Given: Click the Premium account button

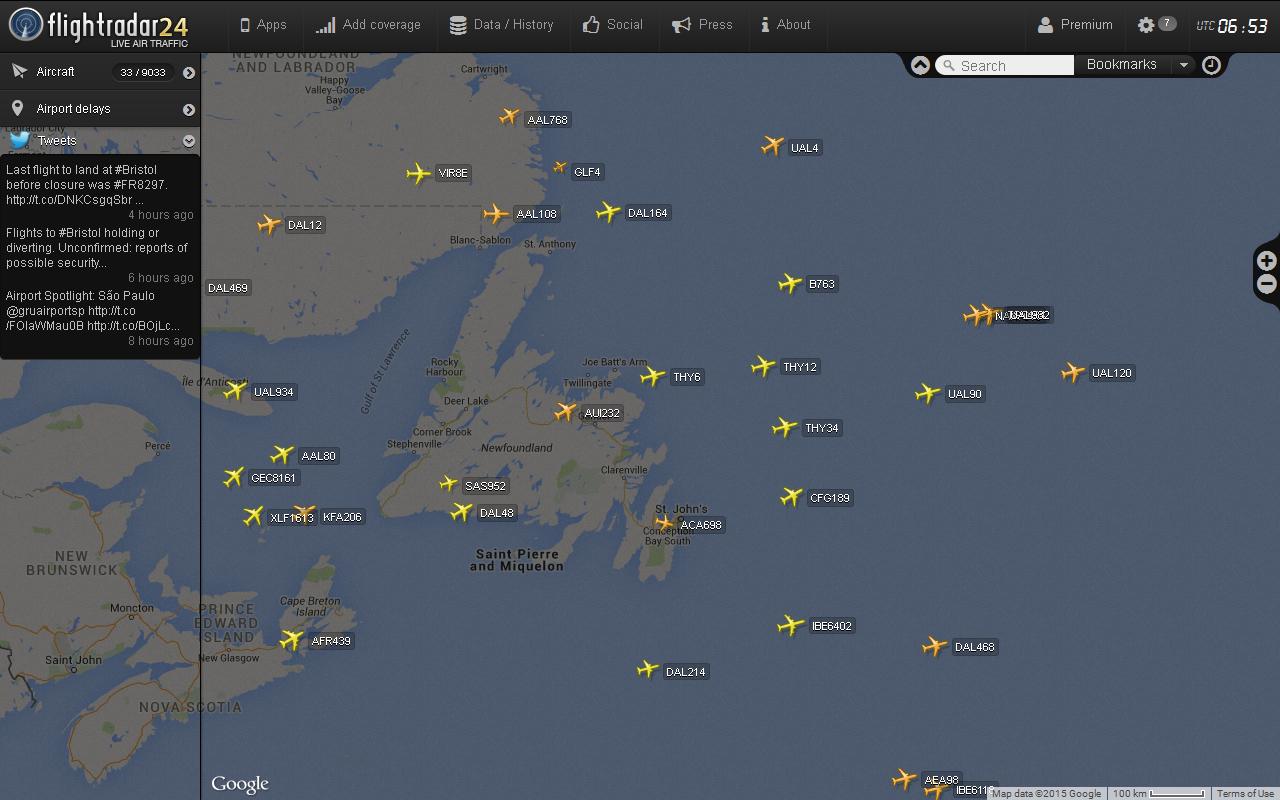Looking at the screenshot, I should click(1075, 25).
